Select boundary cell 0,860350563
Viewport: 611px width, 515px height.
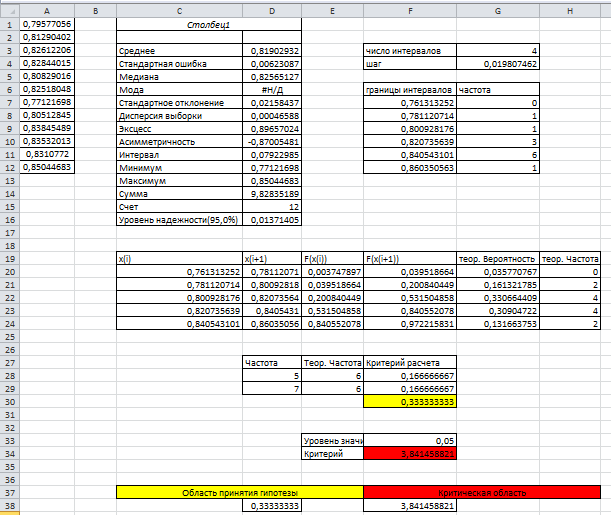tap(410, 168)
